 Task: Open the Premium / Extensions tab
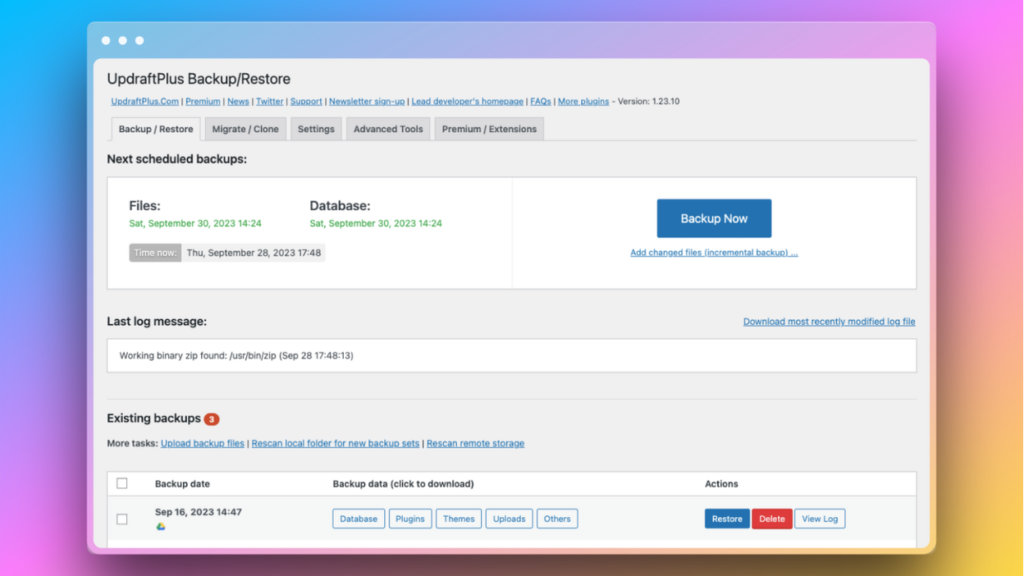(489, 129)
